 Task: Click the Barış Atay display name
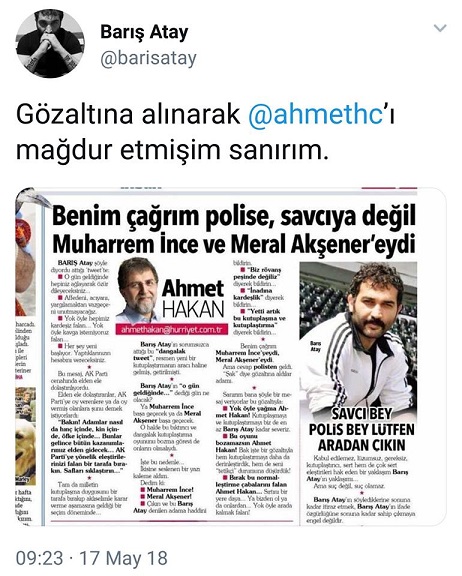click(x=144, y=33)
